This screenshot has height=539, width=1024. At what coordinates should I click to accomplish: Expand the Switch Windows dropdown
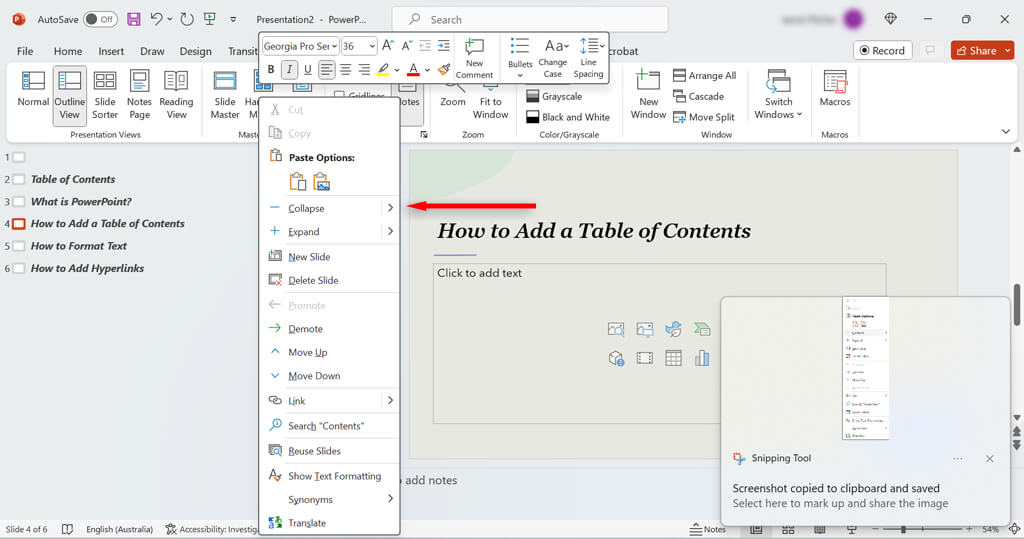pos(778,94)
